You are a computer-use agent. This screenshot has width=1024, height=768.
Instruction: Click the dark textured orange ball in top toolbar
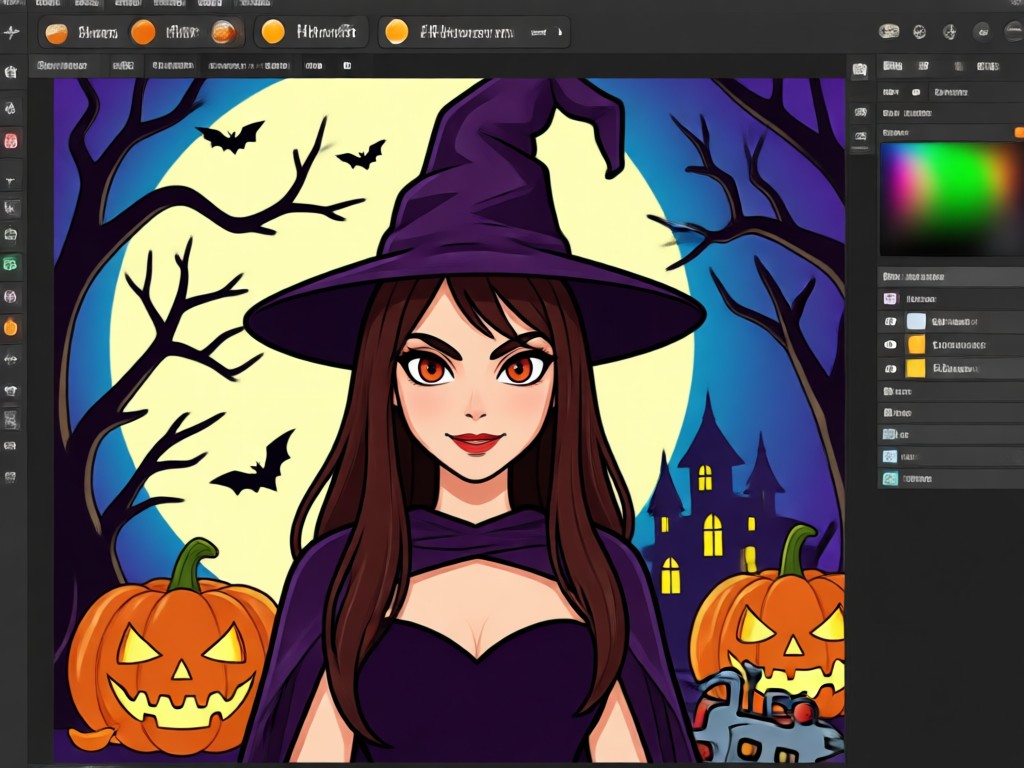coord(223,32)
